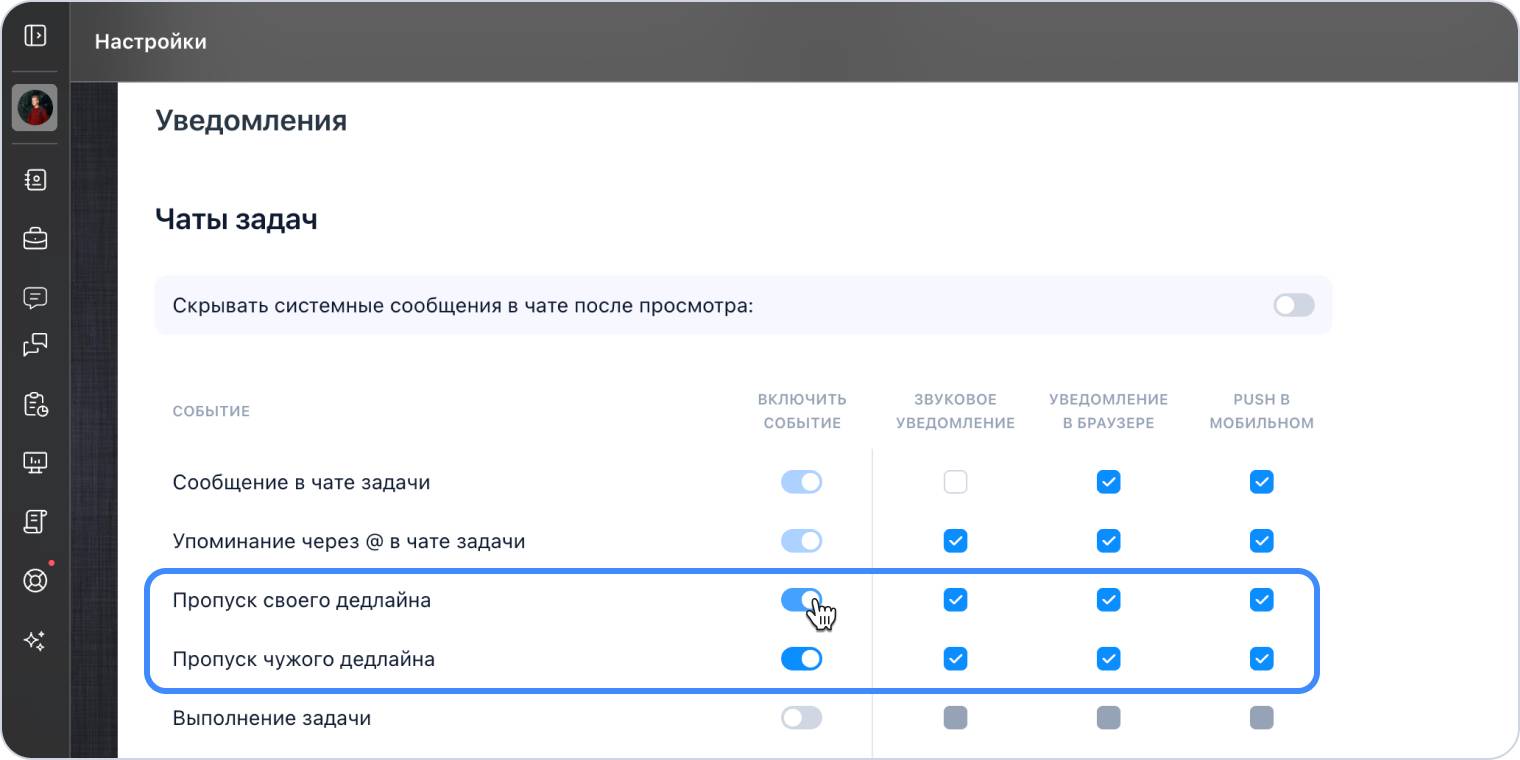1520x760 pixels.
Task: Open the monitor chart reports icon
Action: pos(35,463)
